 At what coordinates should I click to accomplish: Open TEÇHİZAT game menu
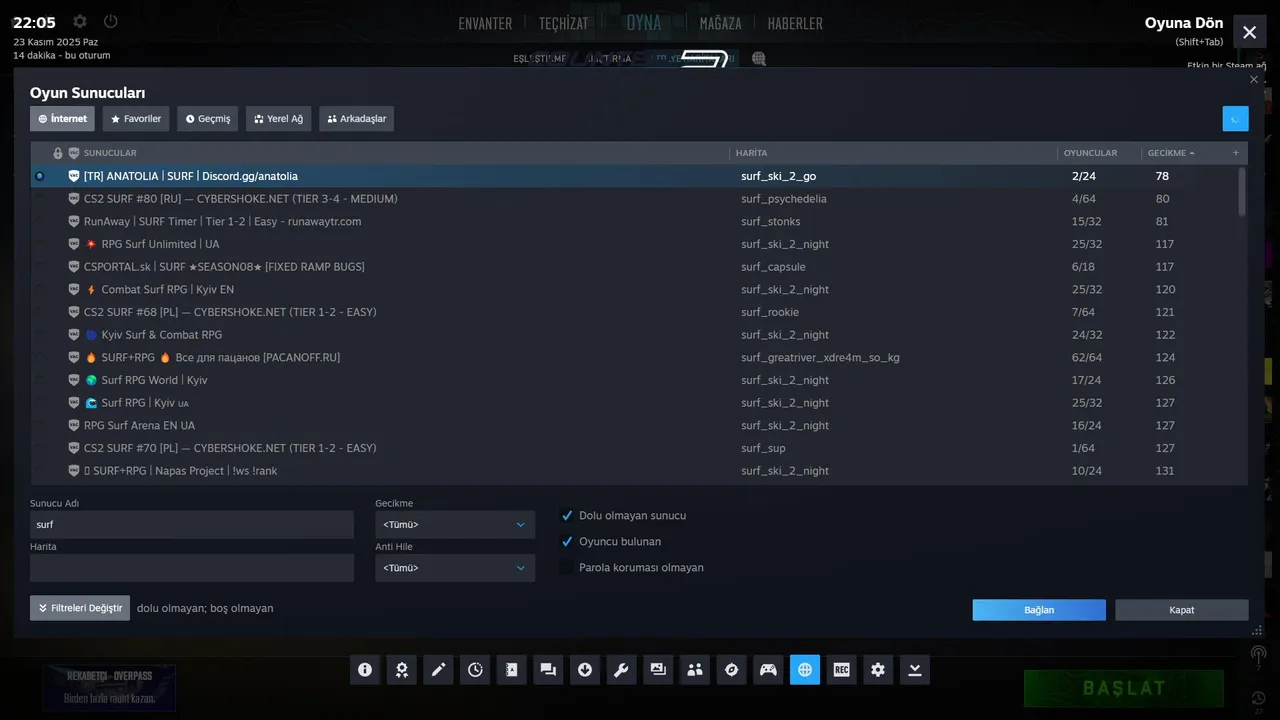tap(564, 23)
